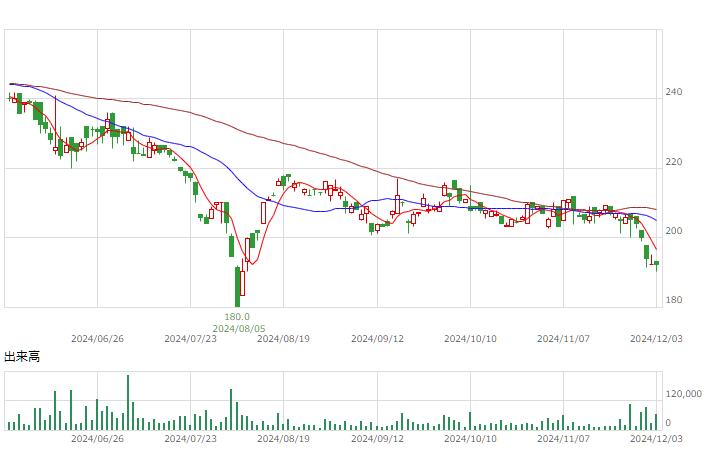Click 2024/11/07 date under price chart
This screenshot has height=450, width=712.
click(564, 339)
